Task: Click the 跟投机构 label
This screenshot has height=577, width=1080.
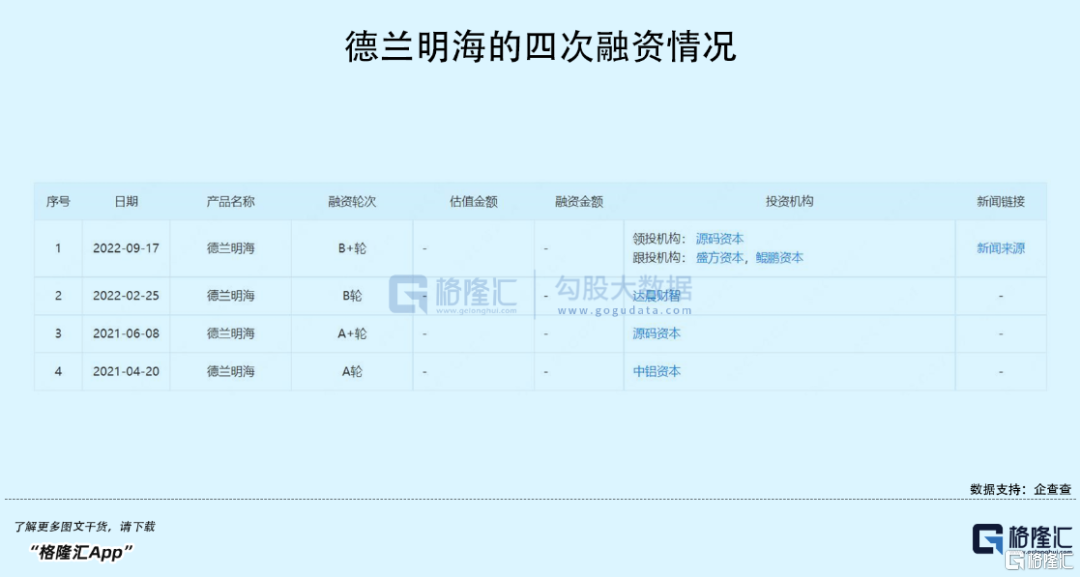Action: point(660,258)
